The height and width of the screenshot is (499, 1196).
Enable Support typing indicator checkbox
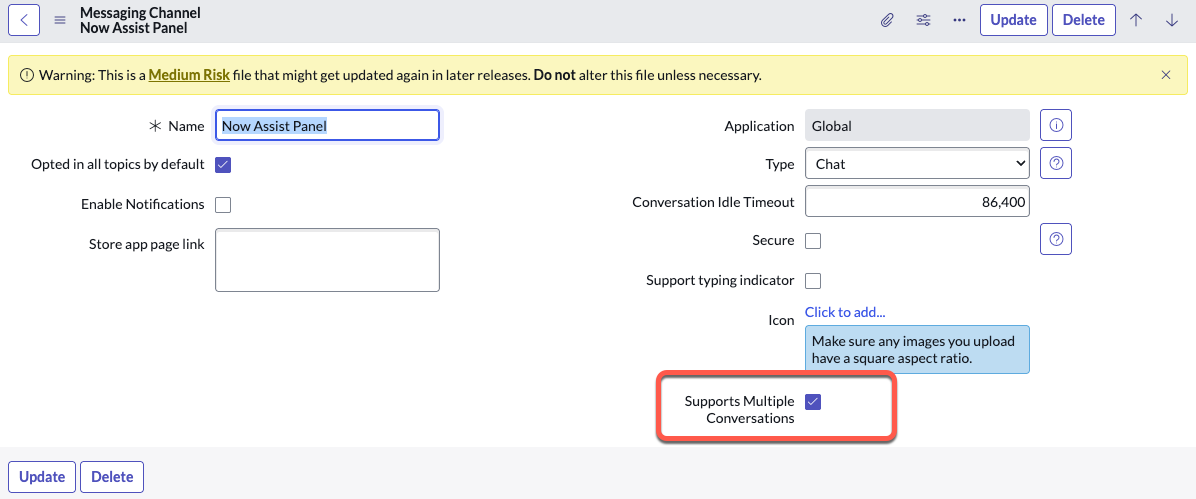coord(813,281)
